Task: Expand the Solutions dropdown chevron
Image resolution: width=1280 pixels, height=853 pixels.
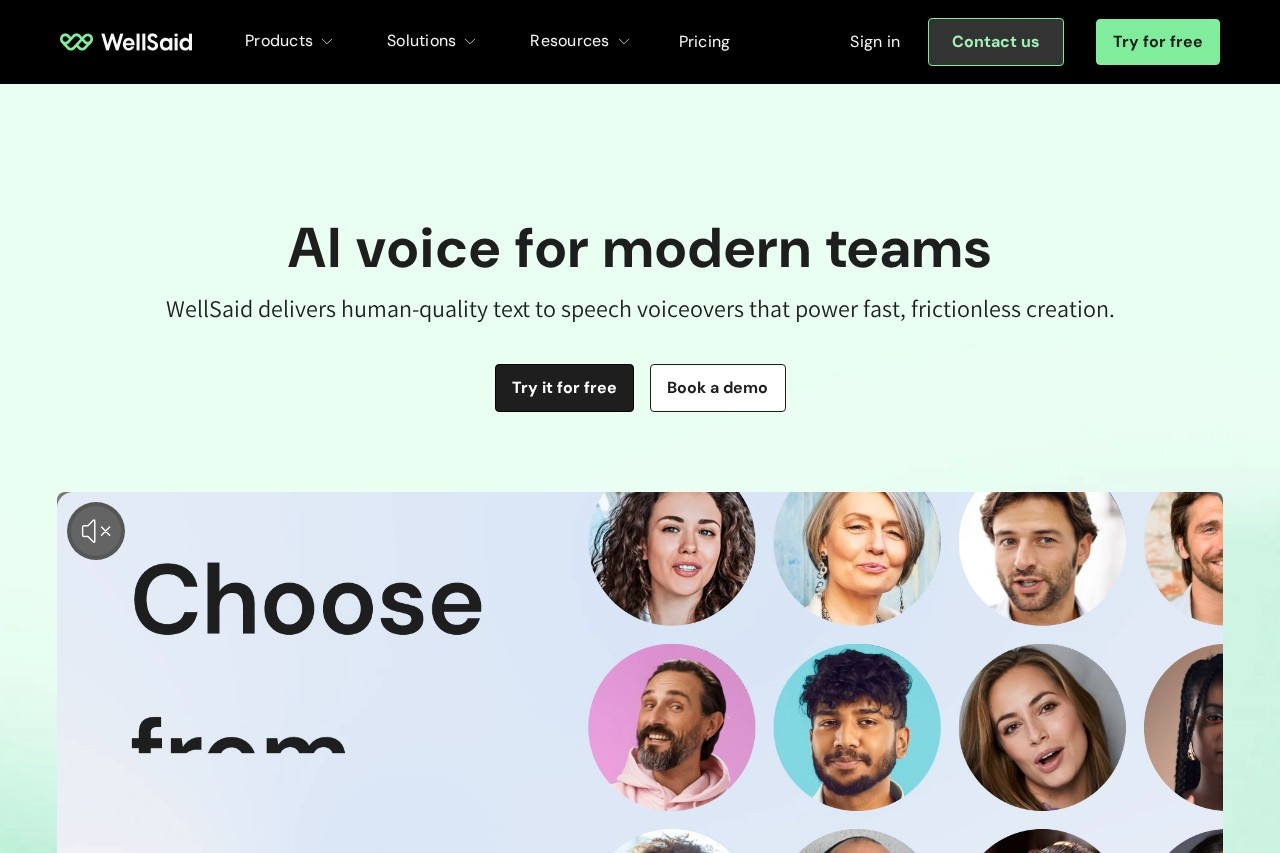Action: pyautogui.click(x=470, y=42)
